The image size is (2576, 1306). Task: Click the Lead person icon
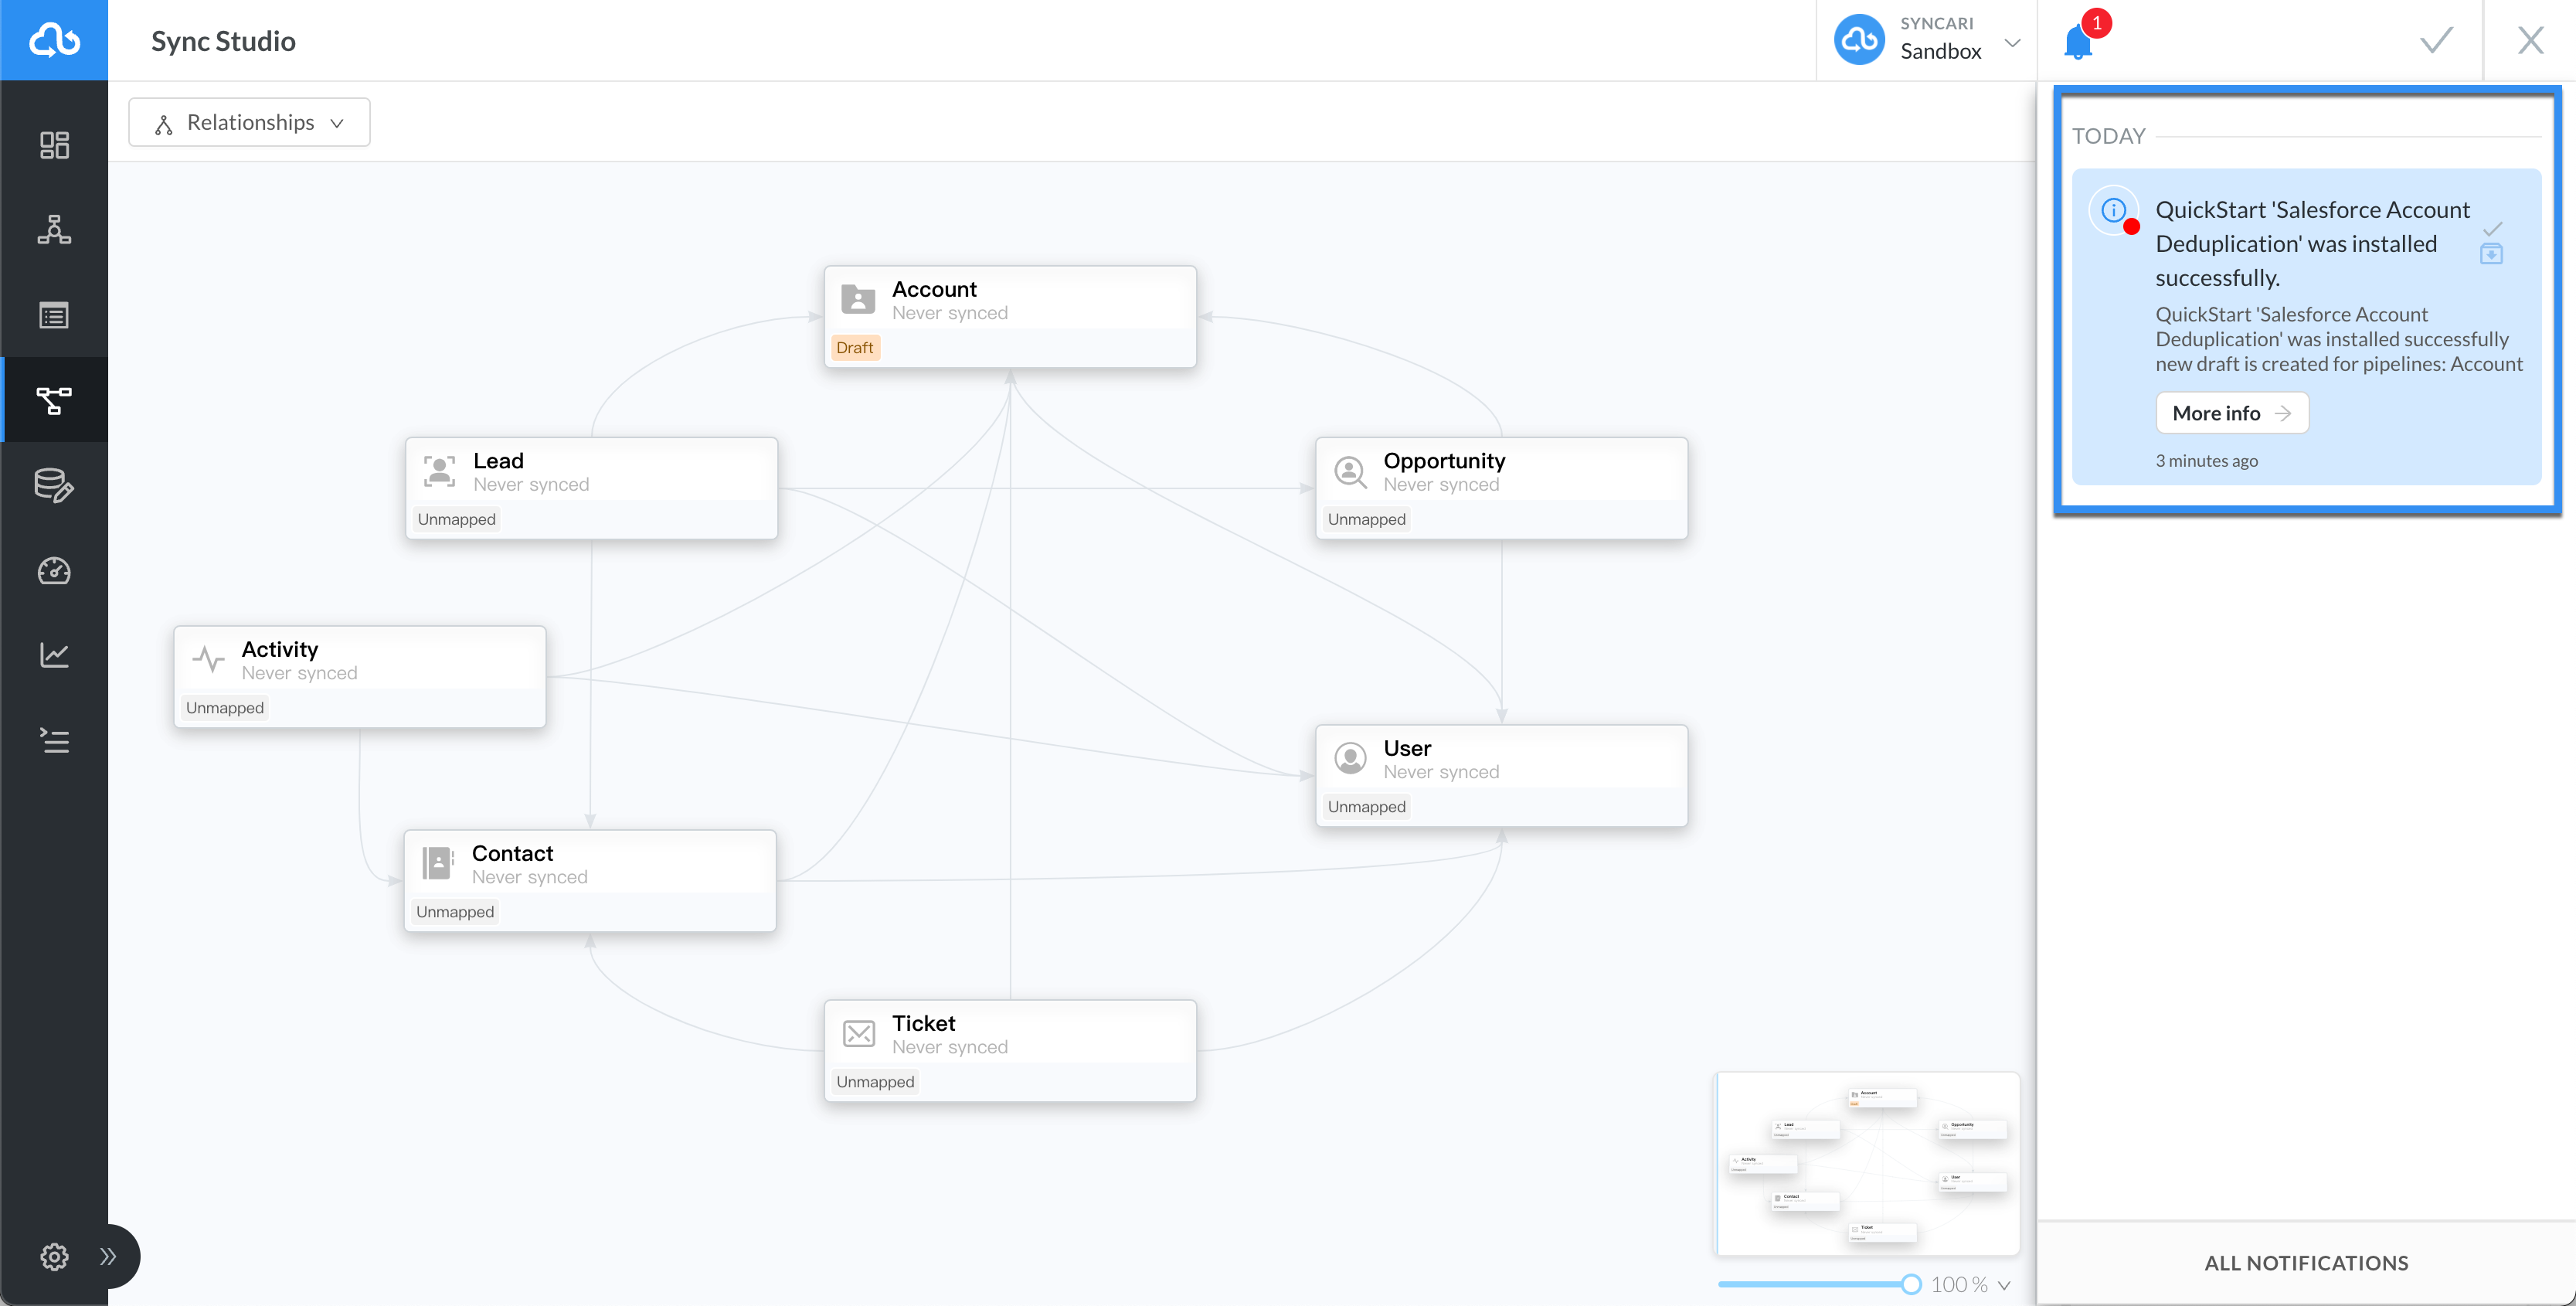pyautogui.click(x=439, y=471)
